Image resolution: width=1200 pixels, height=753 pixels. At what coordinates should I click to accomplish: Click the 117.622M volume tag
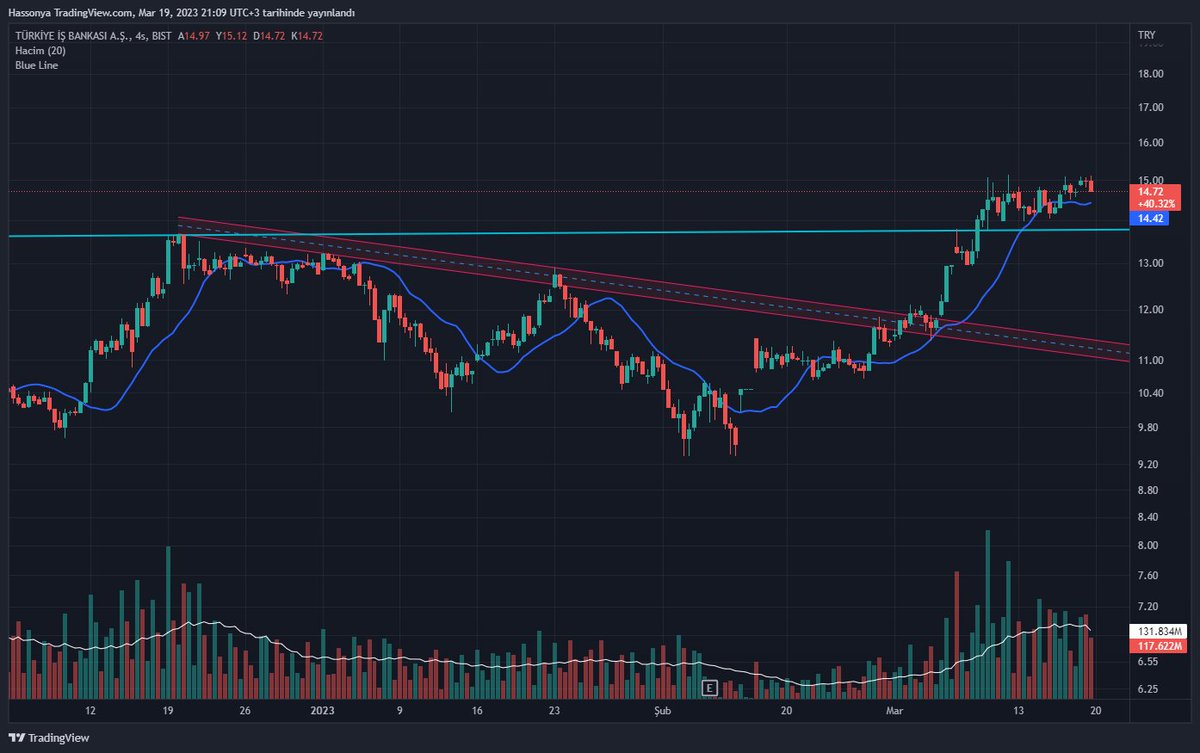pyautogui.click(x=1158, y=646)
